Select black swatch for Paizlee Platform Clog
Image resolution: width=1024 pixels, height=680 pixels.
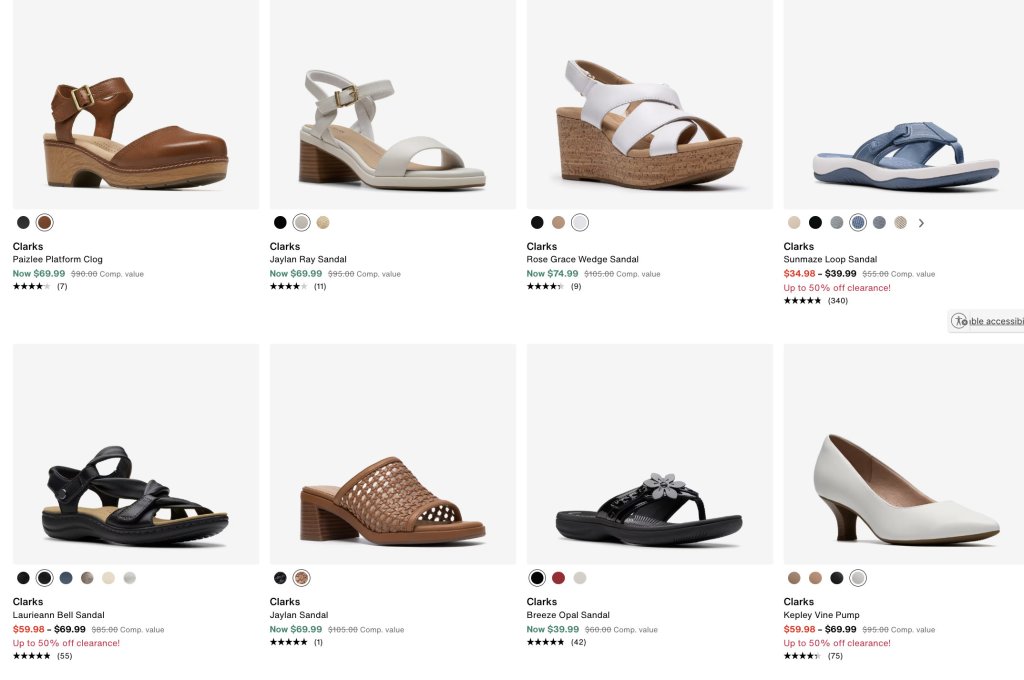point(24,223)
